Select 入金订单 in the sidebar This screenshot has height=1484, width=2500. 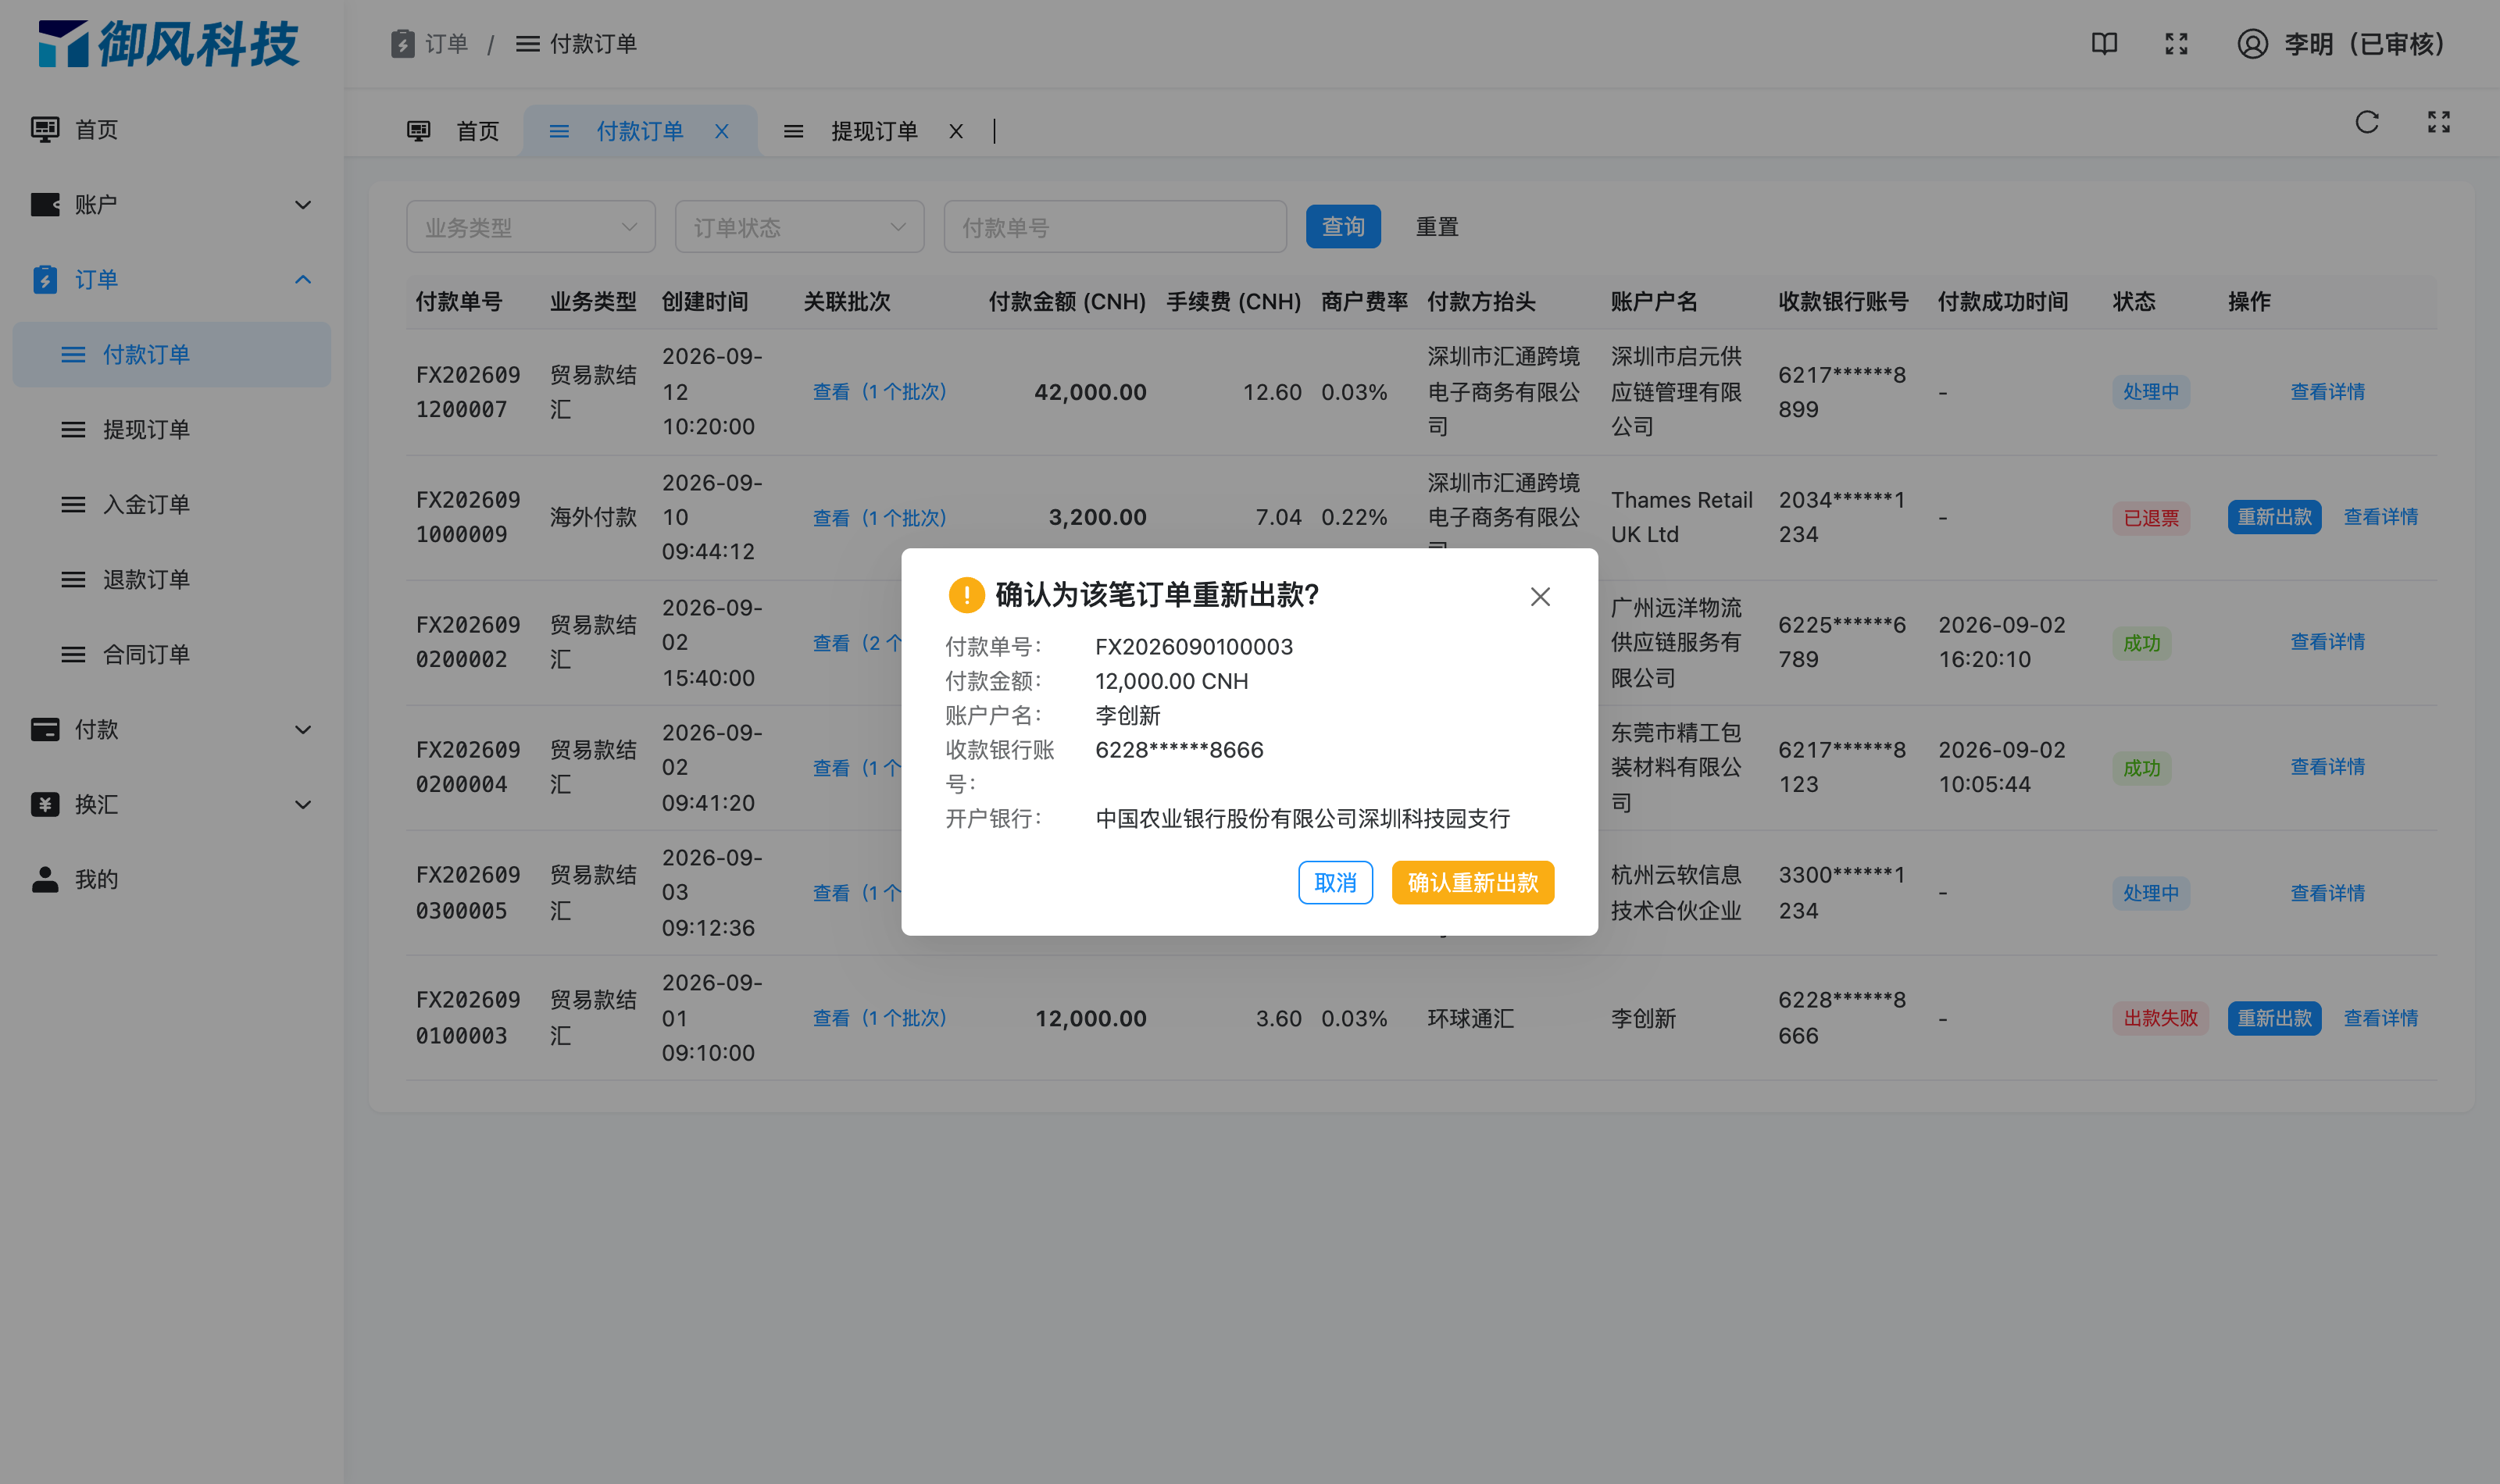[x=172, y=504]
